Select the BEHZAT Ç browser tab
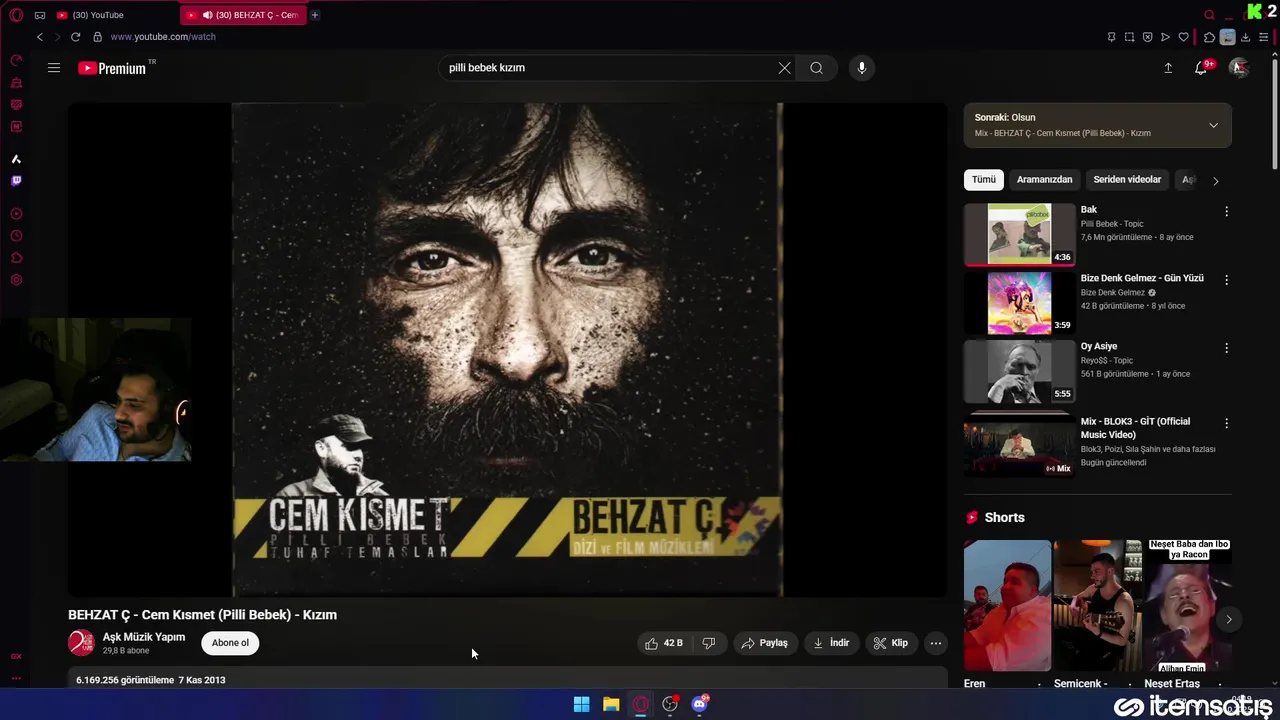This screenshot has width=1280, height=720. tap(243, 15)
